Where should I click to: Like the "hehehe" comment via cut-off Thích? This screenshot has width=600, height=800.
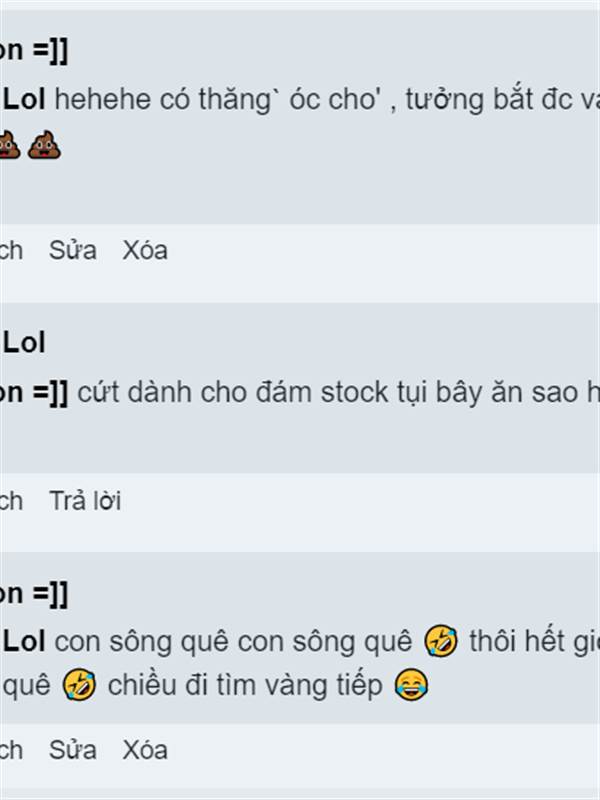(x=11, y=251)
